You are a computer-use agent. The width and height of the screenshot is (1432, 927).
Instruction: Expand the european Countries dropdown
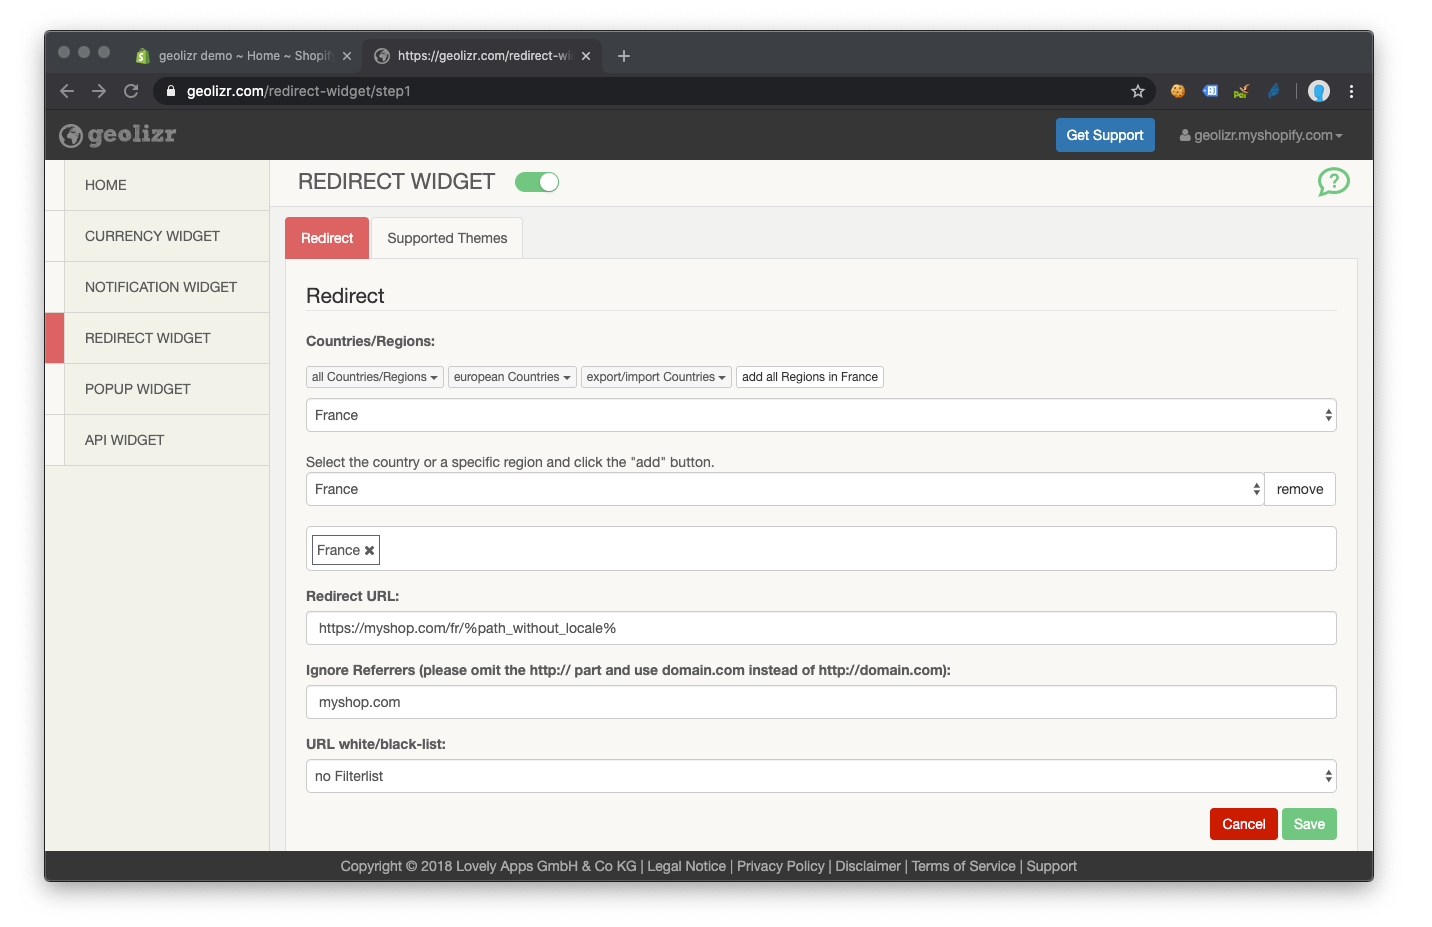coord(512,377)
